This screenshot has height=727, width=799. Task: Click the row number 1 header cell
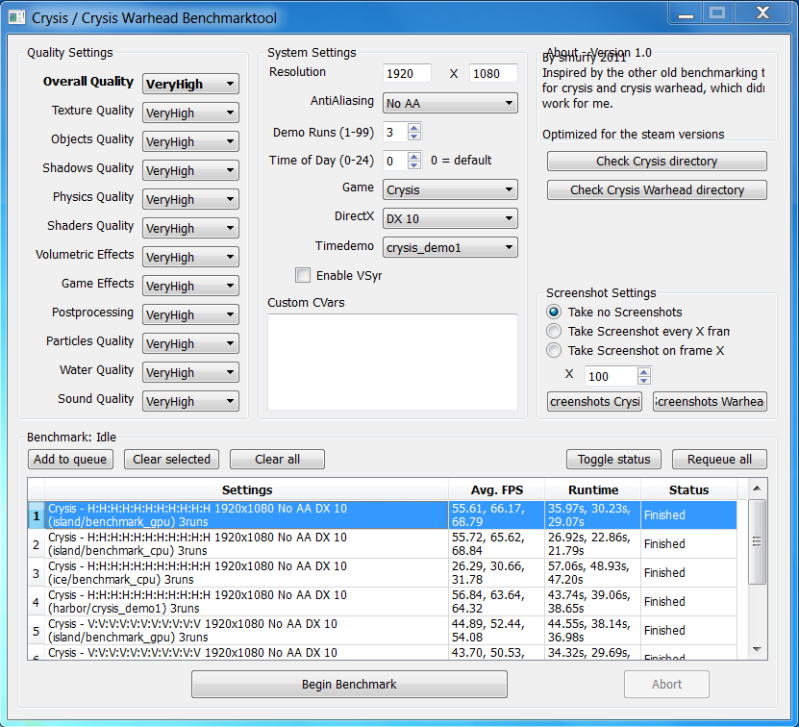click(36, 515)
